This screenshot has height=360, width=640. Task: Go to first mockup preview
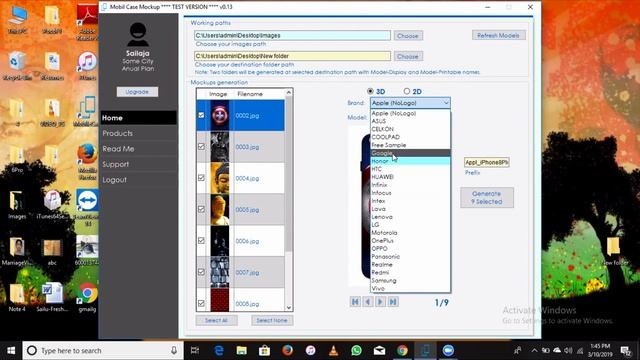[x=355, y=302]
